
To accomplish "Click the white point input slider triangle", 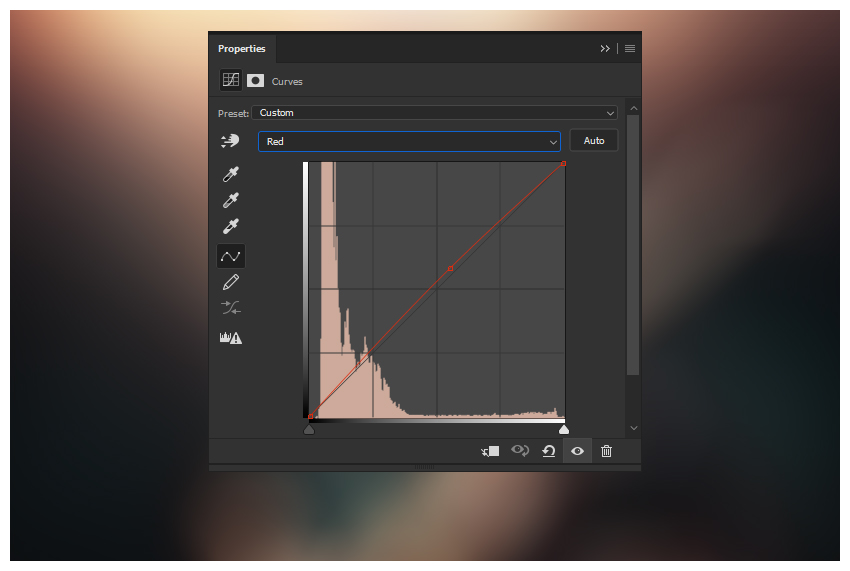I will 564,429.
